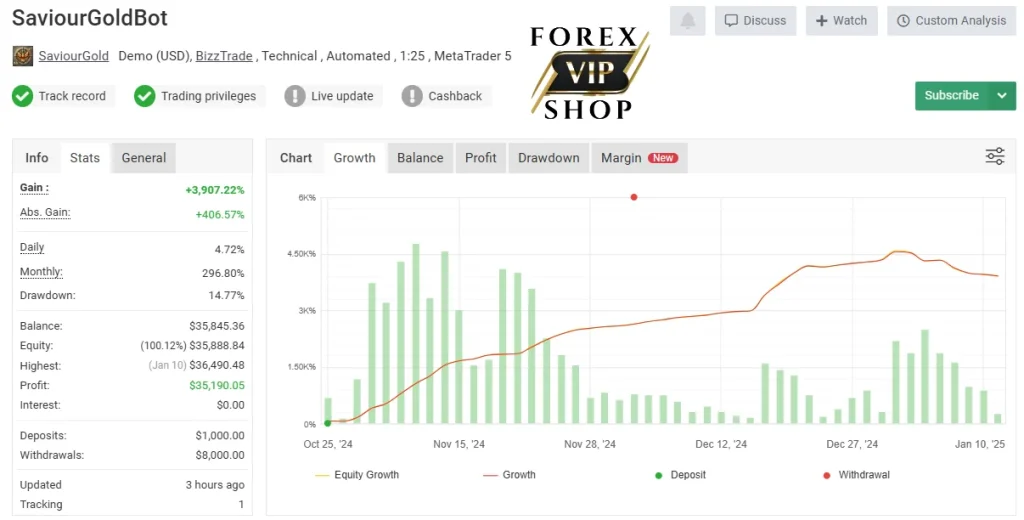Expand the Subscribe dropdown arrow
This screenshot has height=520, width=1024.
[x=1002, y=95]
